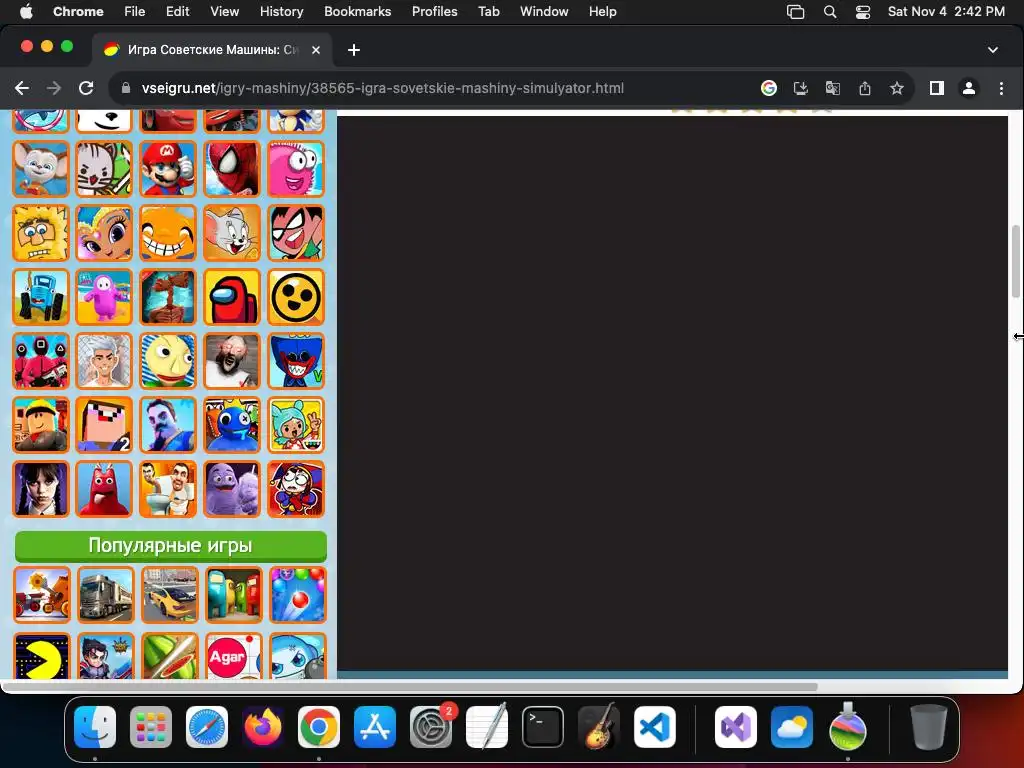Image resolution: width=1024 pixels, height=768 pixels.
Task: Open the Siren Head game icon
Action: tap(168, 297)
